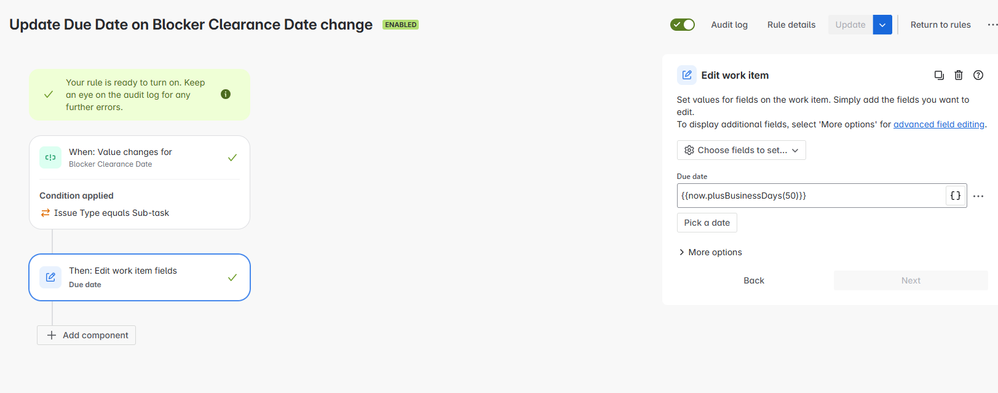This screenshot has height=393, width=998.
Task: Click the duplicate component icon
Action: (x=939, y=75)
